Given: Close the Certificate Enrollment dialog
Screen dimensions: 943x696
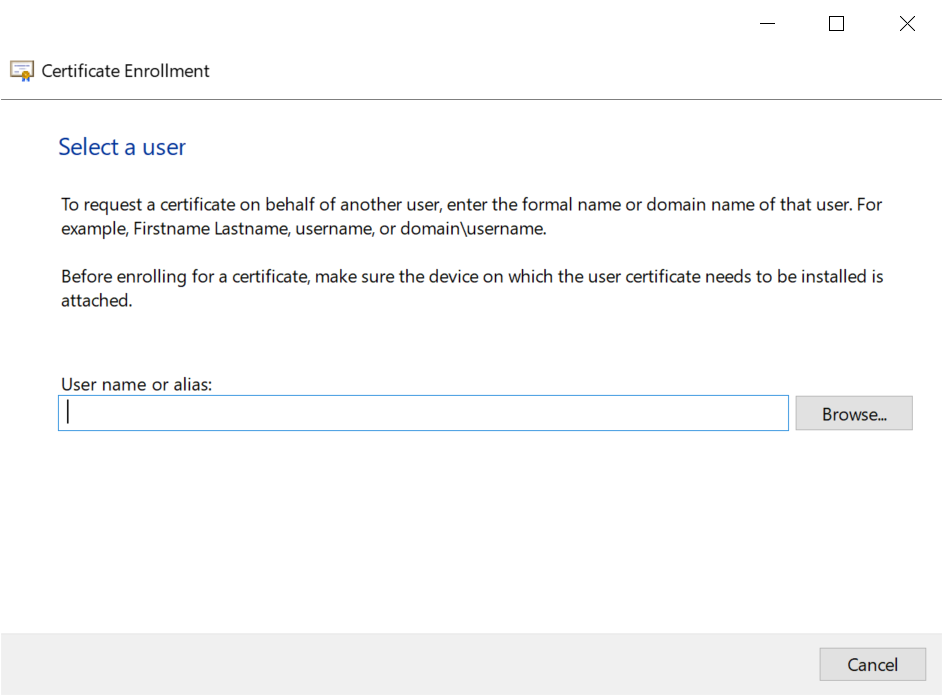Looking at the screenshot, I should 907,24.
